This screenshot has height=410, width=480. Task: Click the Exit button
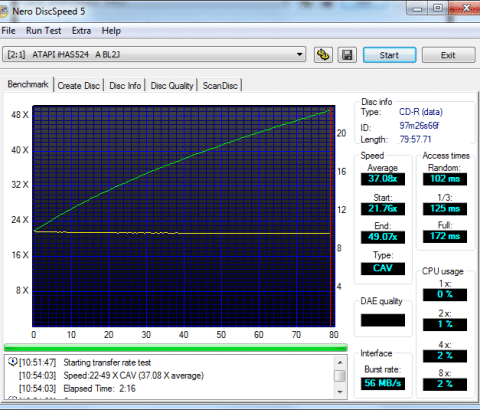[448, 55]
